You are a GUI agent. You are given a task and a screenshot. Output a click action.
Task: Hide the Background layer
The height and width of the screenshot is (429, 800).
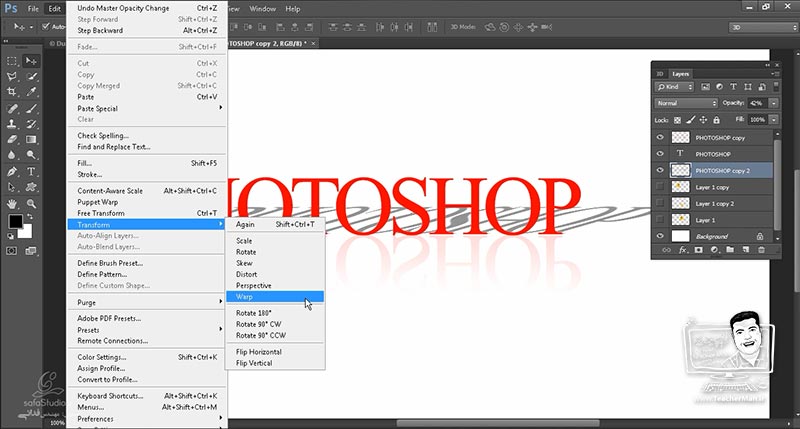[x=660, y=236]
